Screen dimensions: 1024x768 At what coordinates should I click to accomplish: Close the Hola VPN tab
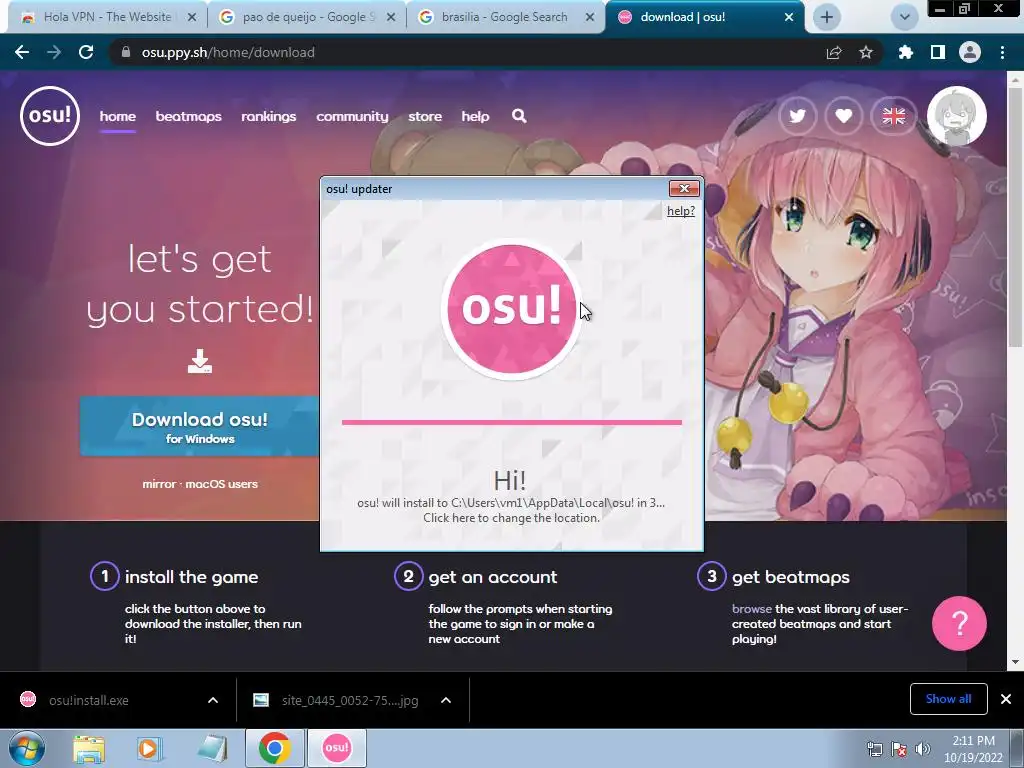pyautogui.click(x=192, y=17)
